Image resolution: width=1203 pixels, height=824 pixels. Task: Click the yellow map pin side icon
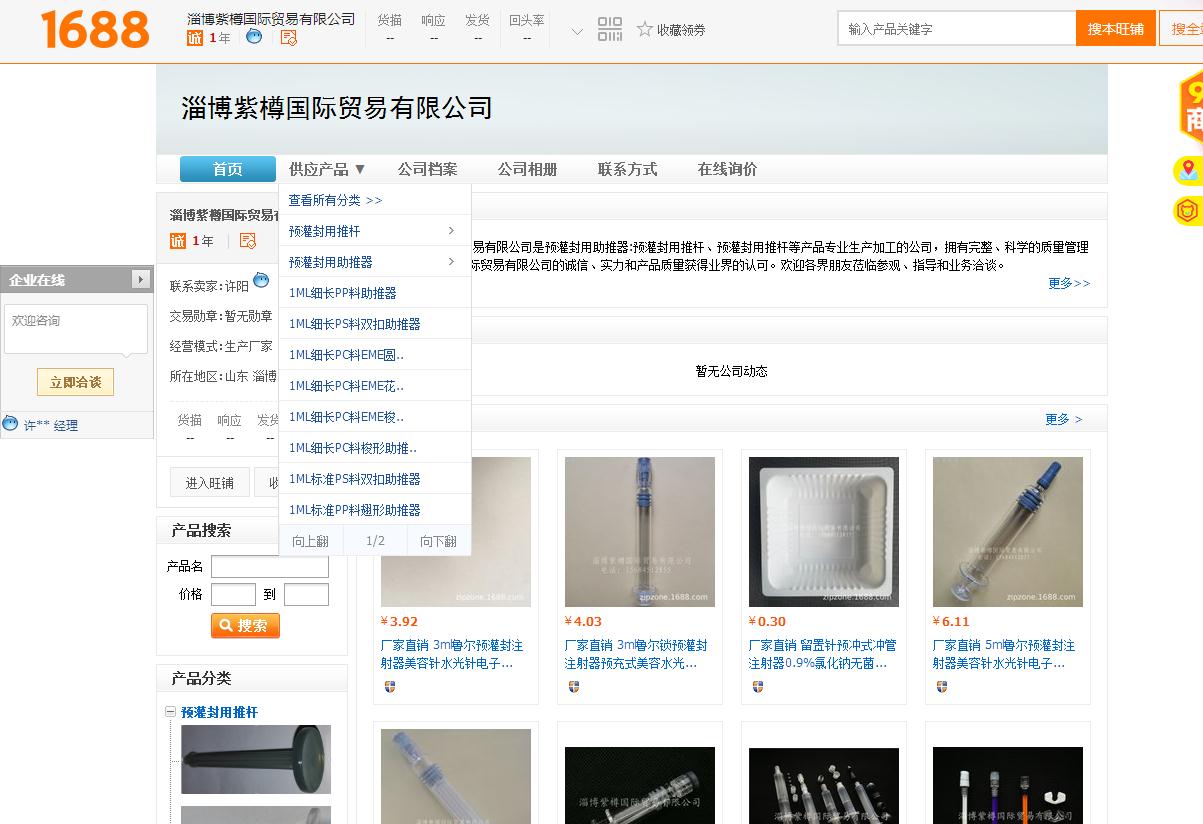click(x=1188, y=171)
